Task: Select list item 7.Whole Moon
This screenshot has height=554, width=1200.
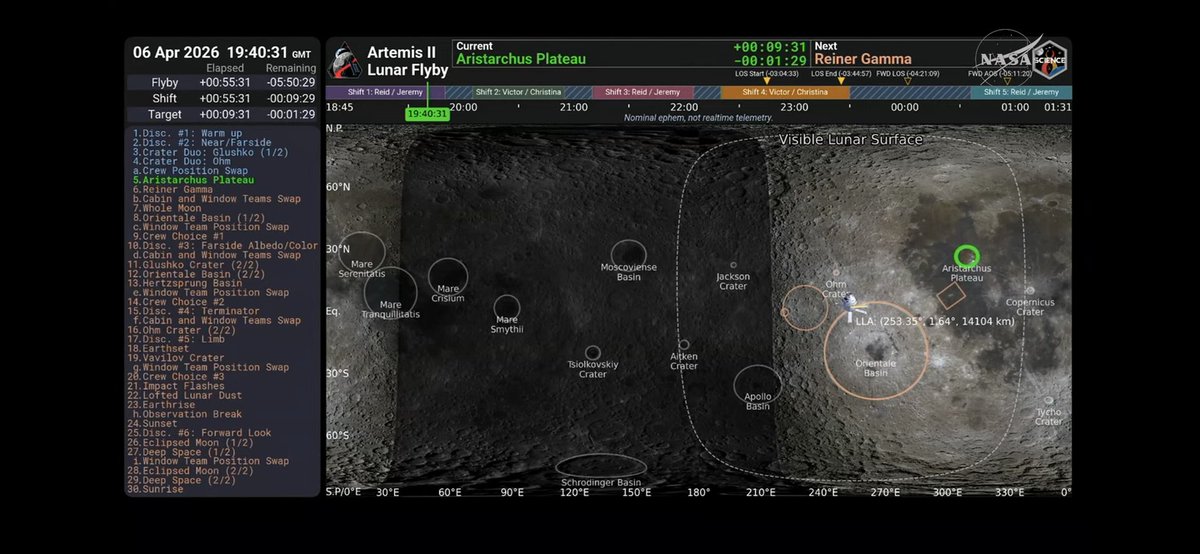Action: point(167,208)
